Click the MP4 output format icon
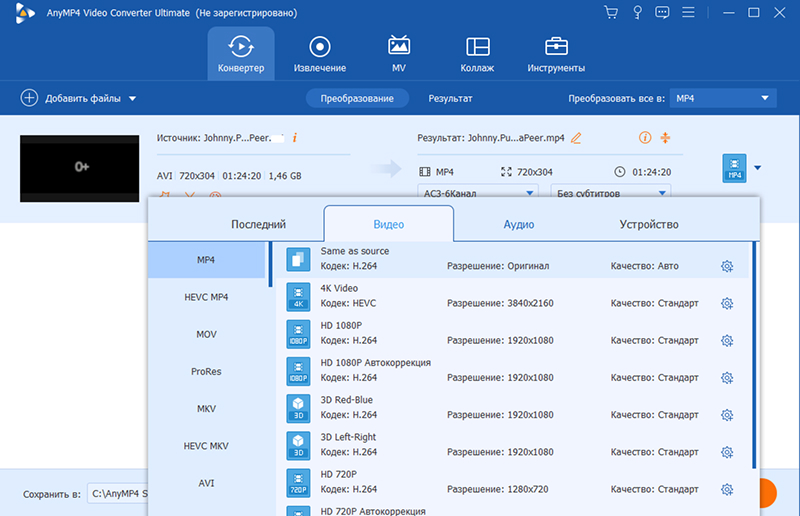The image size is (800, 516). coord(734,168)
